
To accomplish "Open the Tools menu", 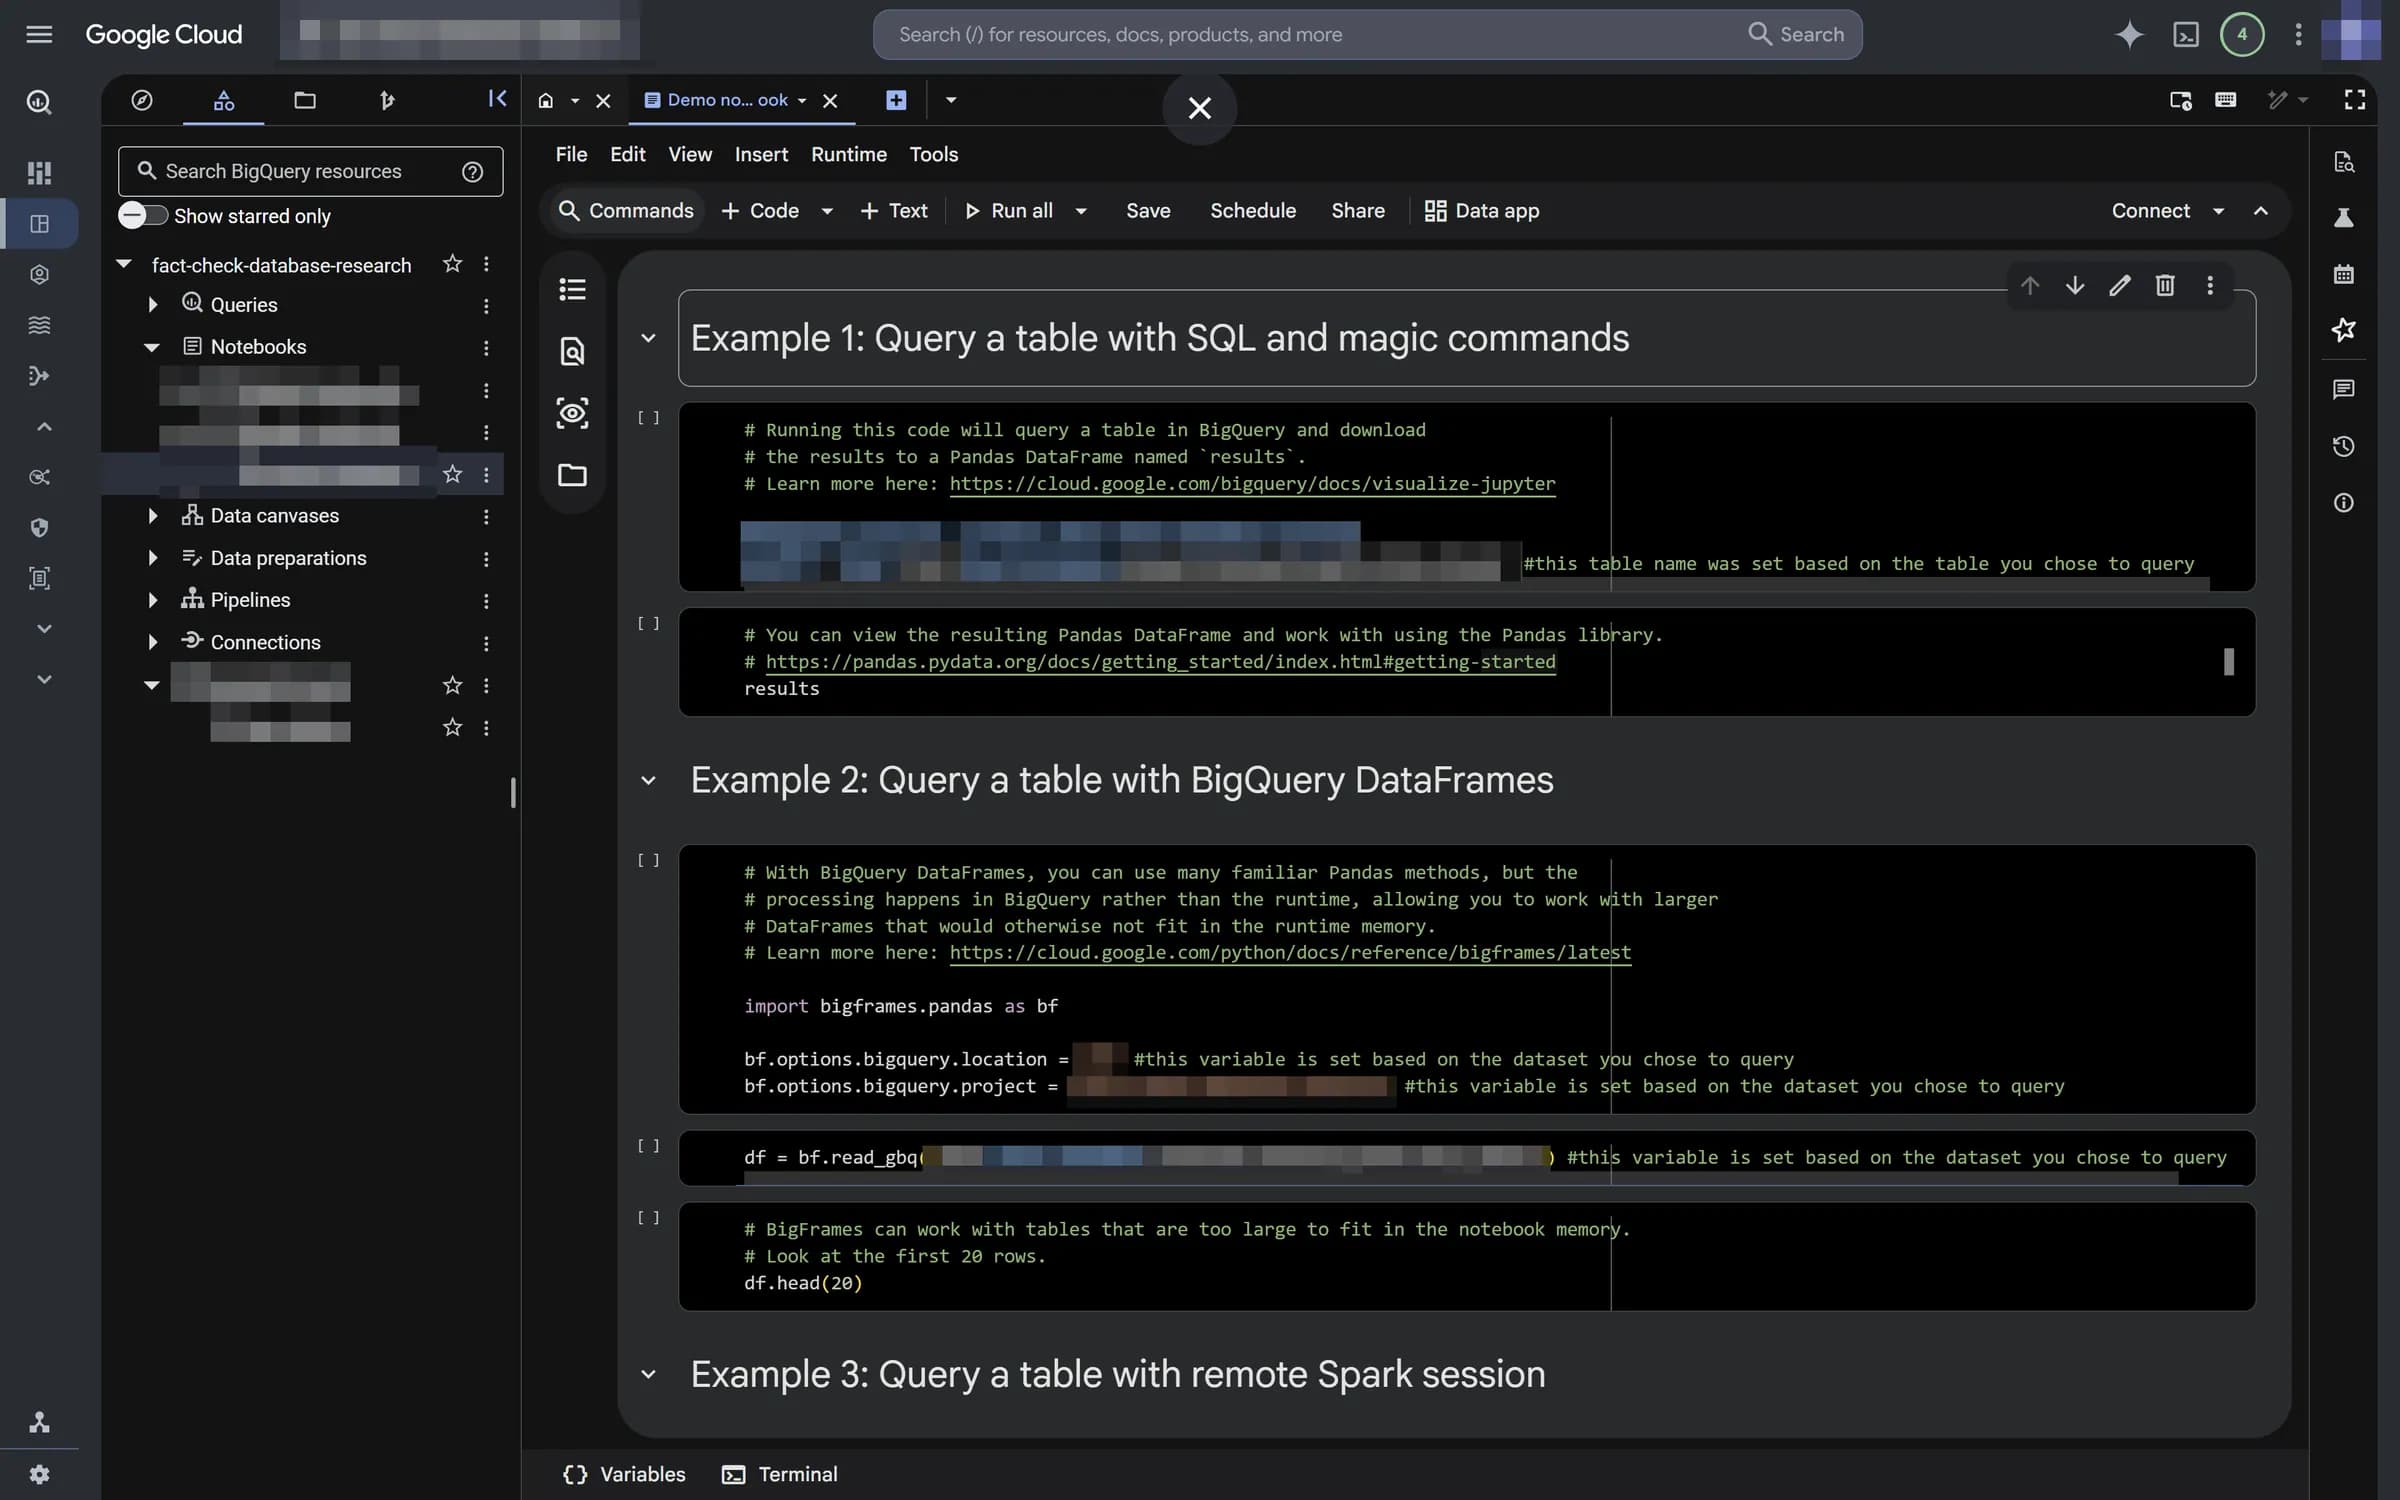I will tap(933, 154).
